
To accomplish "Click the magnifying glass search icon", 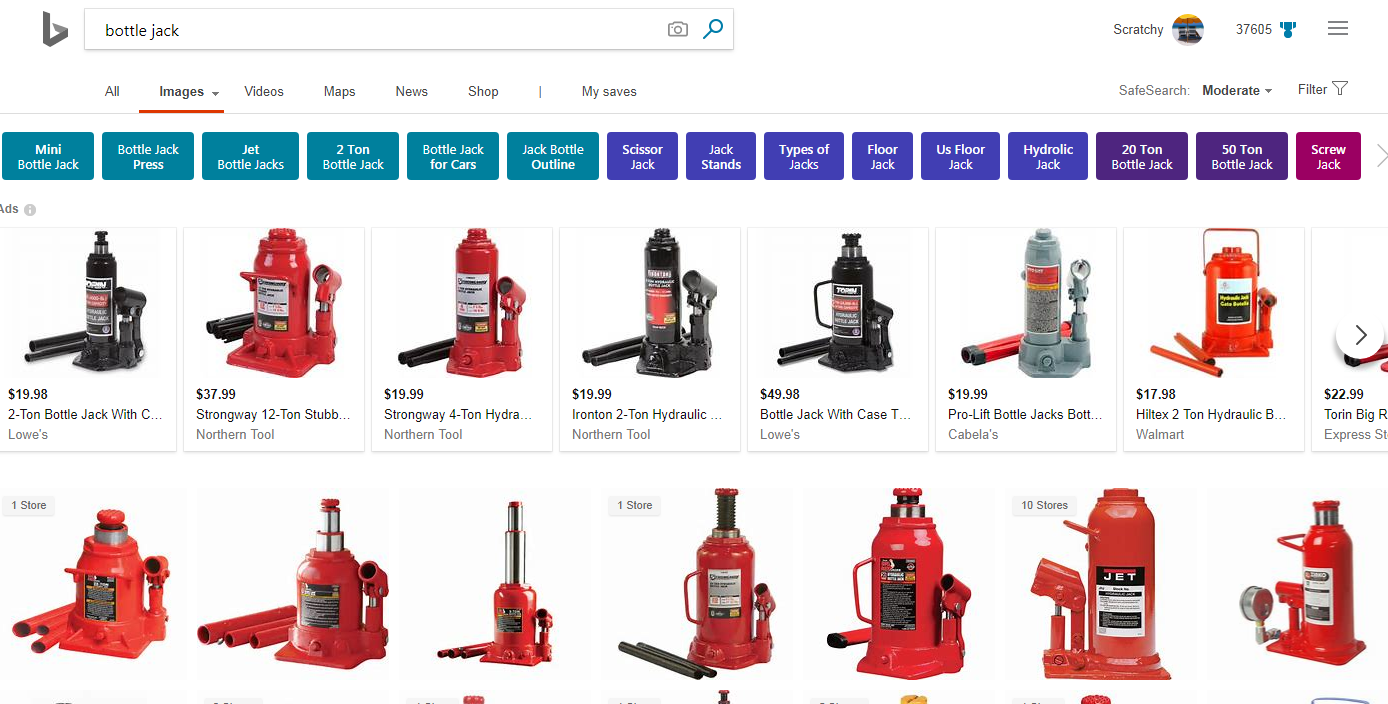I will pyautogui.click(x=713, y=30).
